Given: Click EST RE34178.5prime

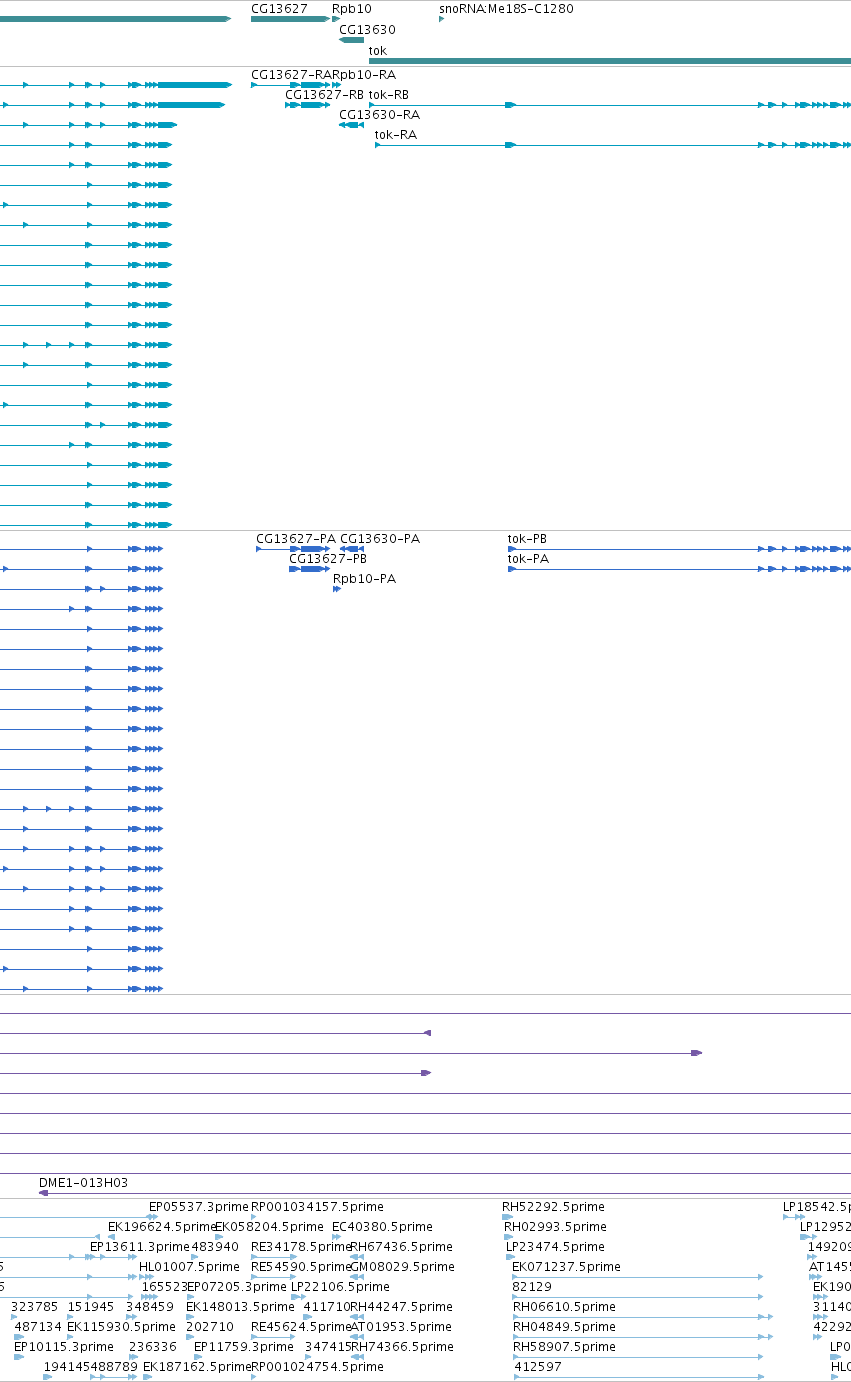Looking at the screenshot, I should [x=299, y=1246].
